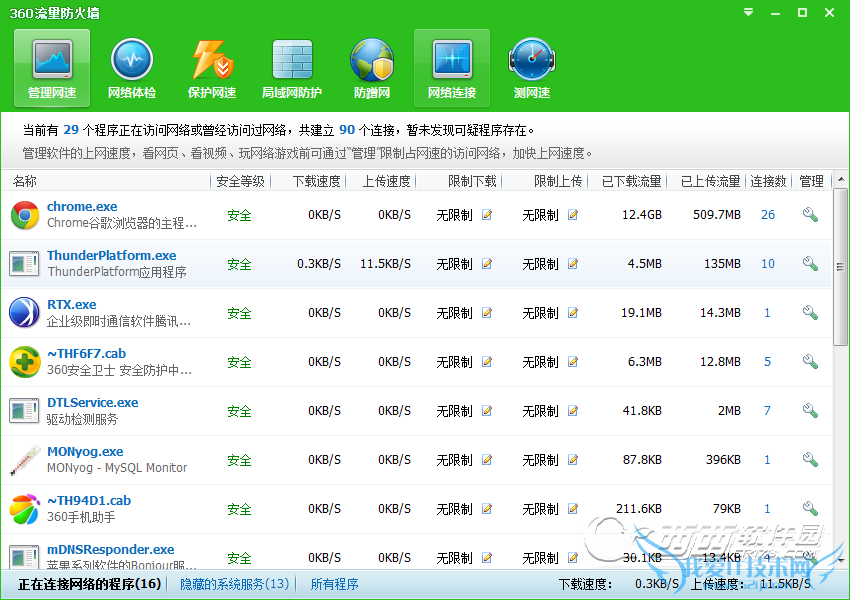Open the 网络体检 network checkup tool
850x600 pixels.
pyautogui.click(x=132, y=68)
